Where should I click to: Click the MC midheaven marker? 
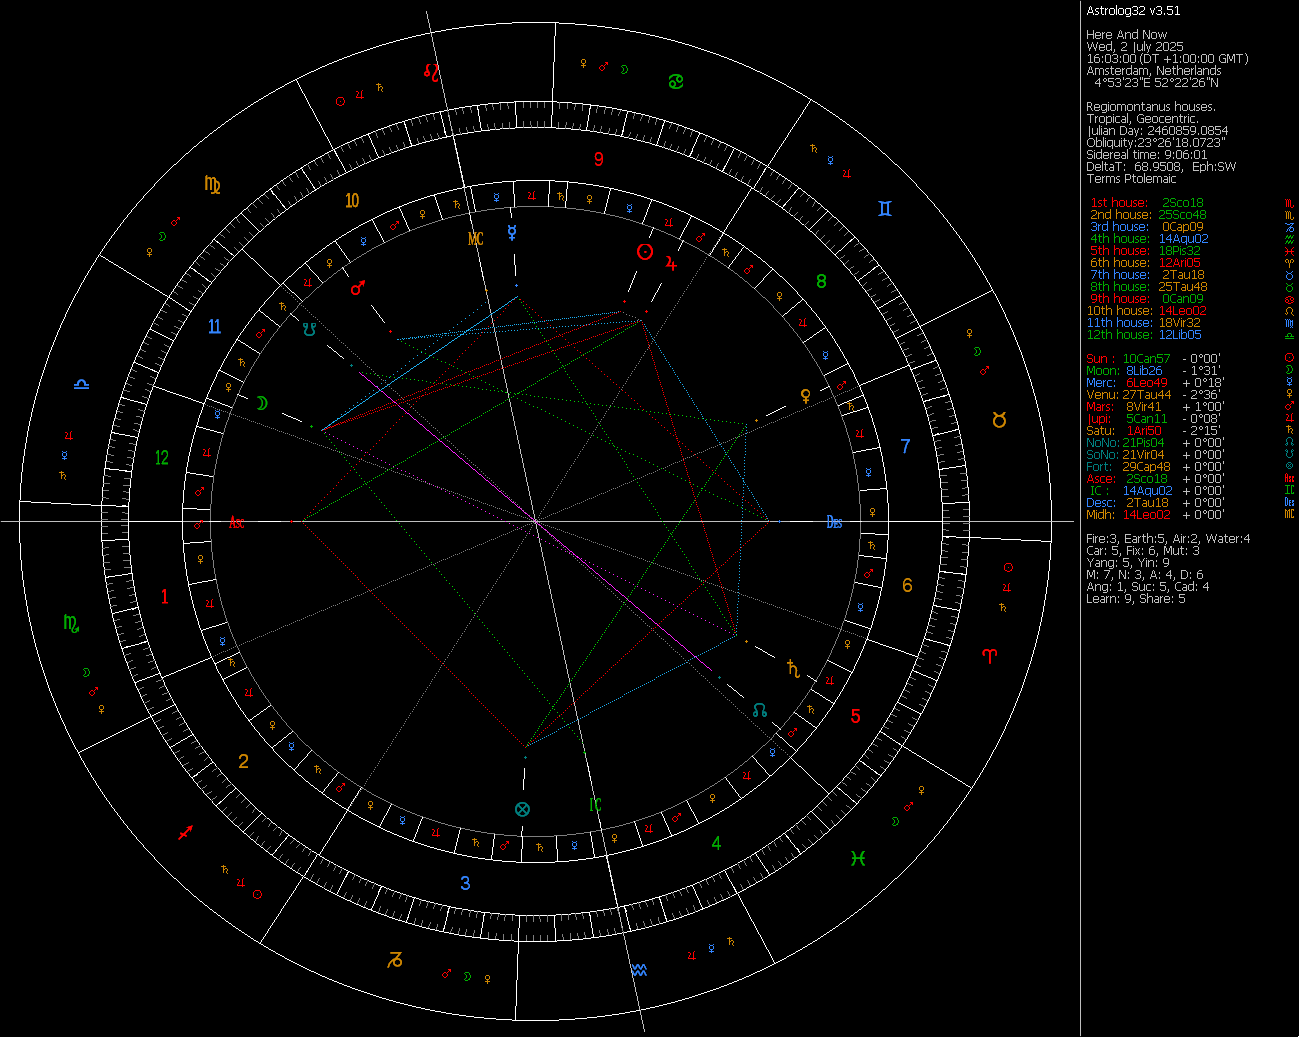pyautogui.click(x=476, y=239)
